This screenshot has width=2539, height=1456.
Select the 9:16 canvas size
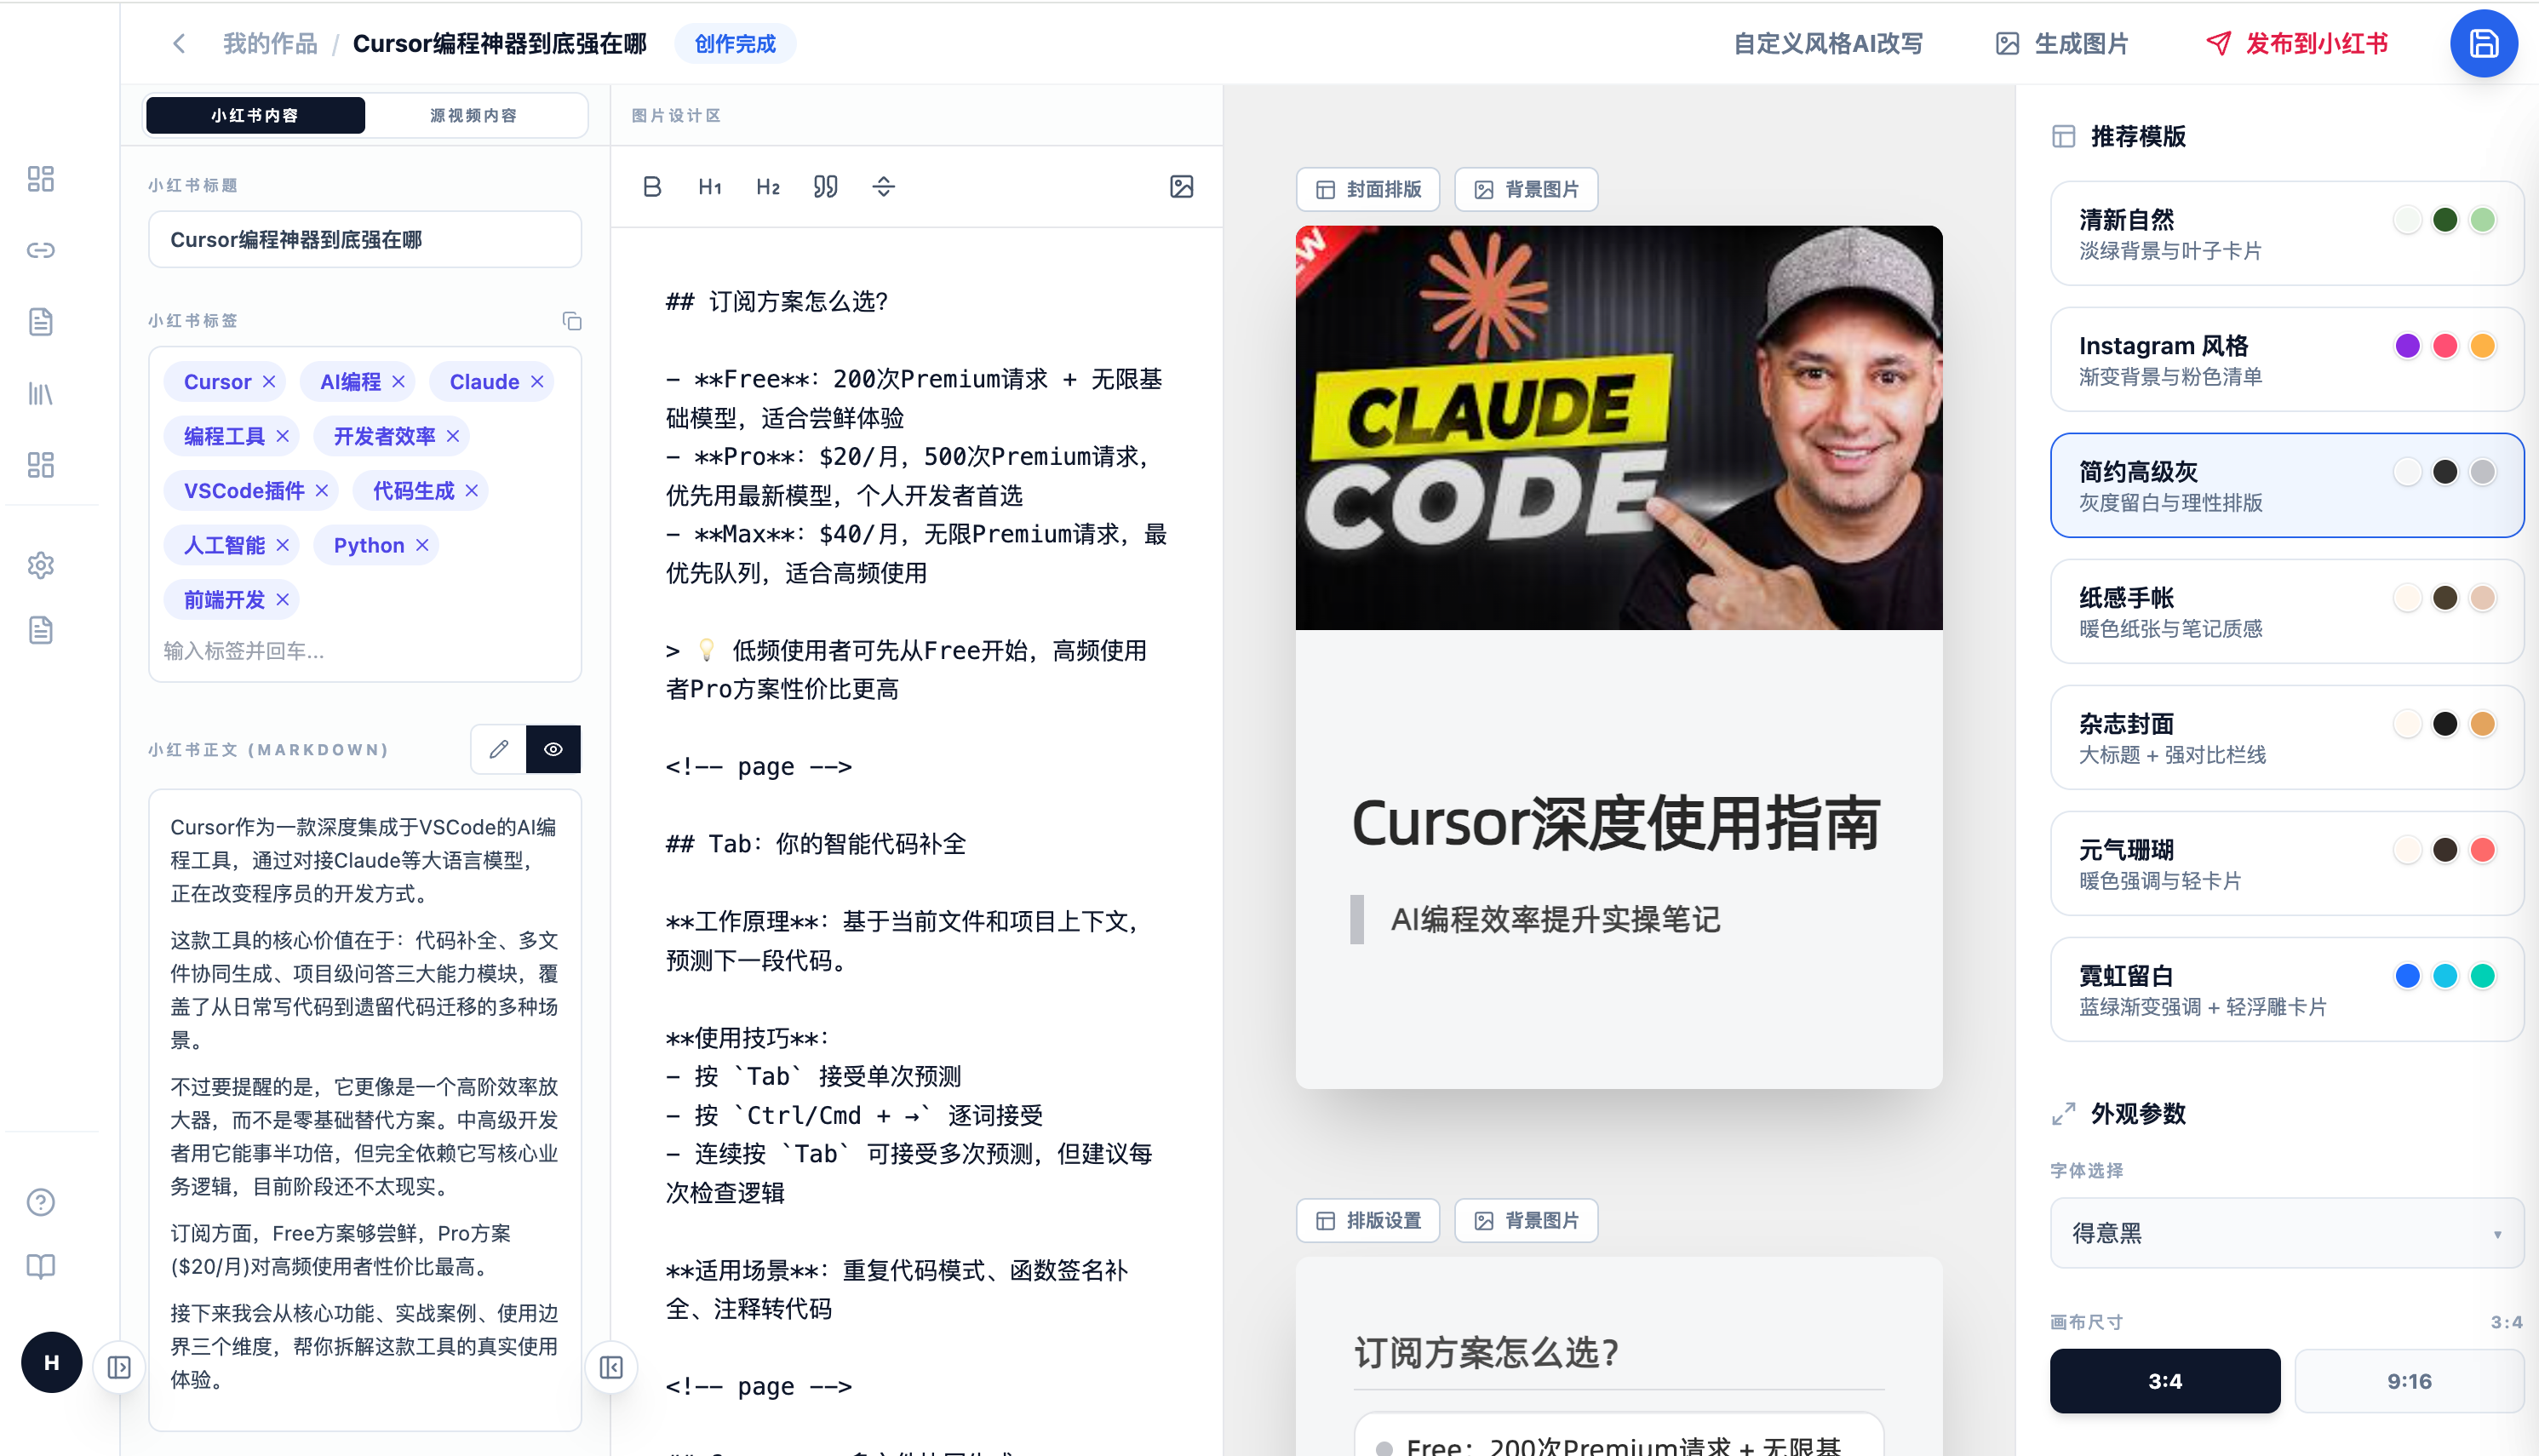2408,1381
